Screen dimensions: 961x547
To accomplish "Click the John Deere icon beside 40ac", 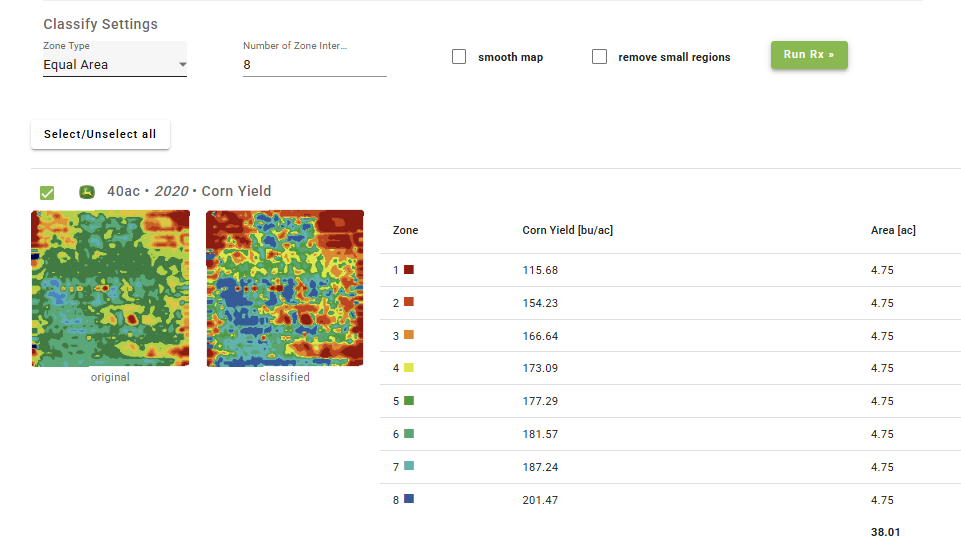I will pyautogui.click(x=87, y=192).
